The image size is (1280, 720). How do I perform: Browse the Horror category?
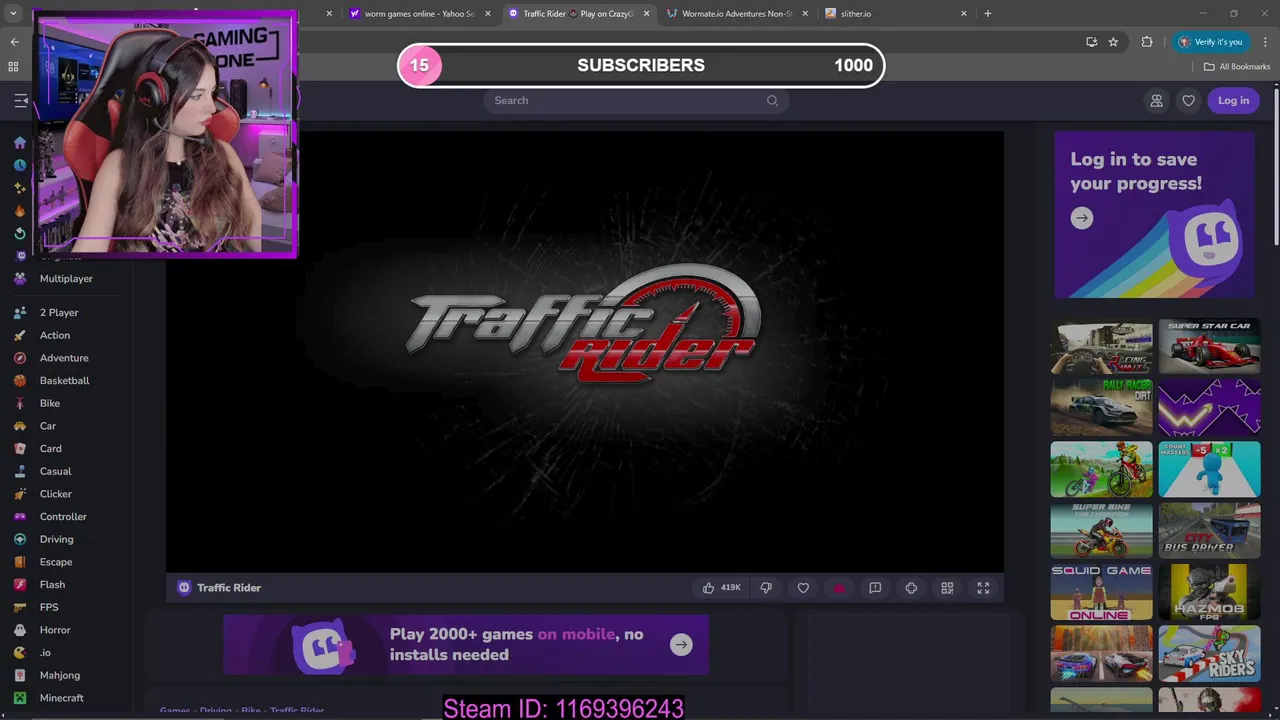pyautogui.click(x=55, y=630)
